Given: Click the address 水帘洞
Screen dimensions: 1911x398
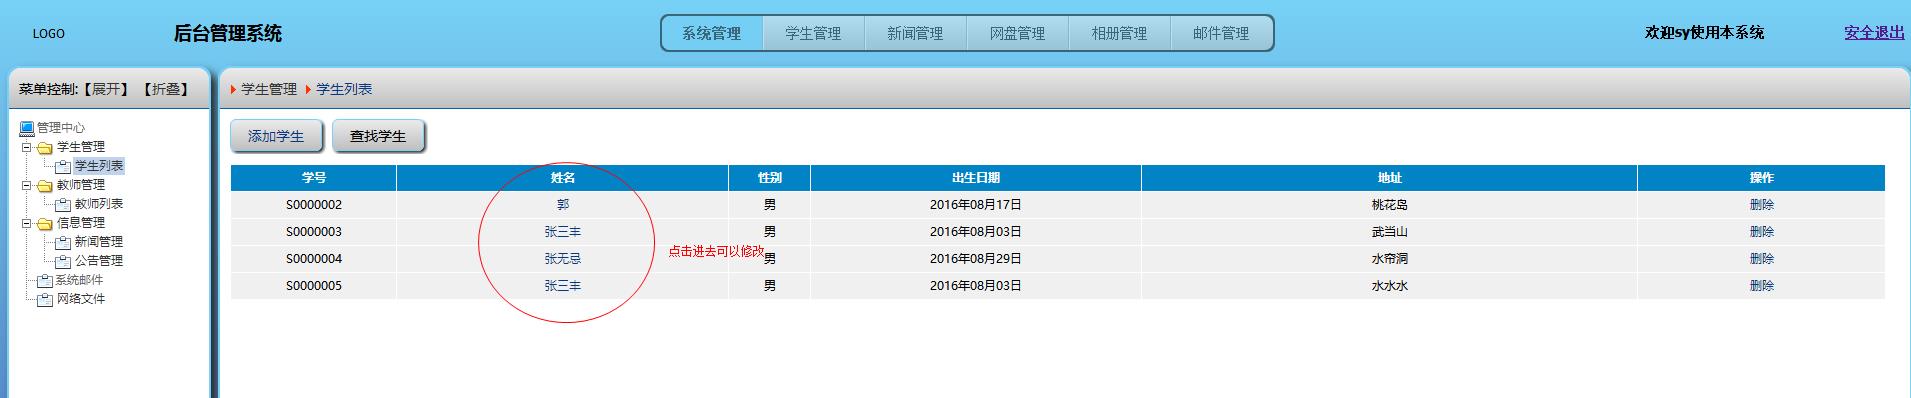Looking at the screenshot, I should point(1390,258).
